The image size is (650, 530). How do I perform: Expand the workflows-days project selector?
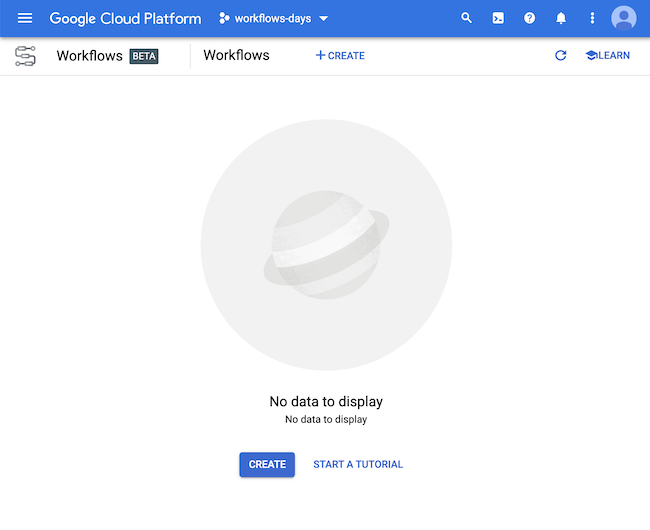[274, 19]
